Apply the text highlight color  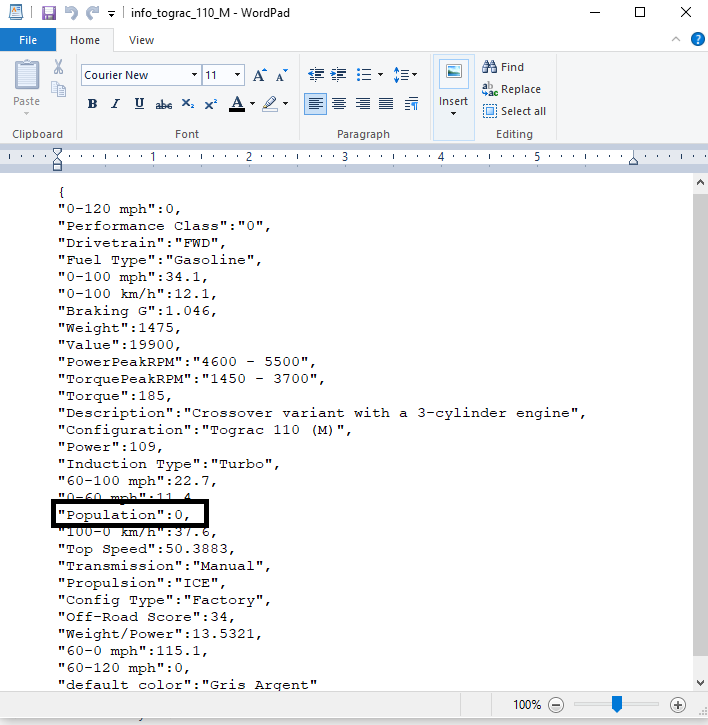point(270,104)
